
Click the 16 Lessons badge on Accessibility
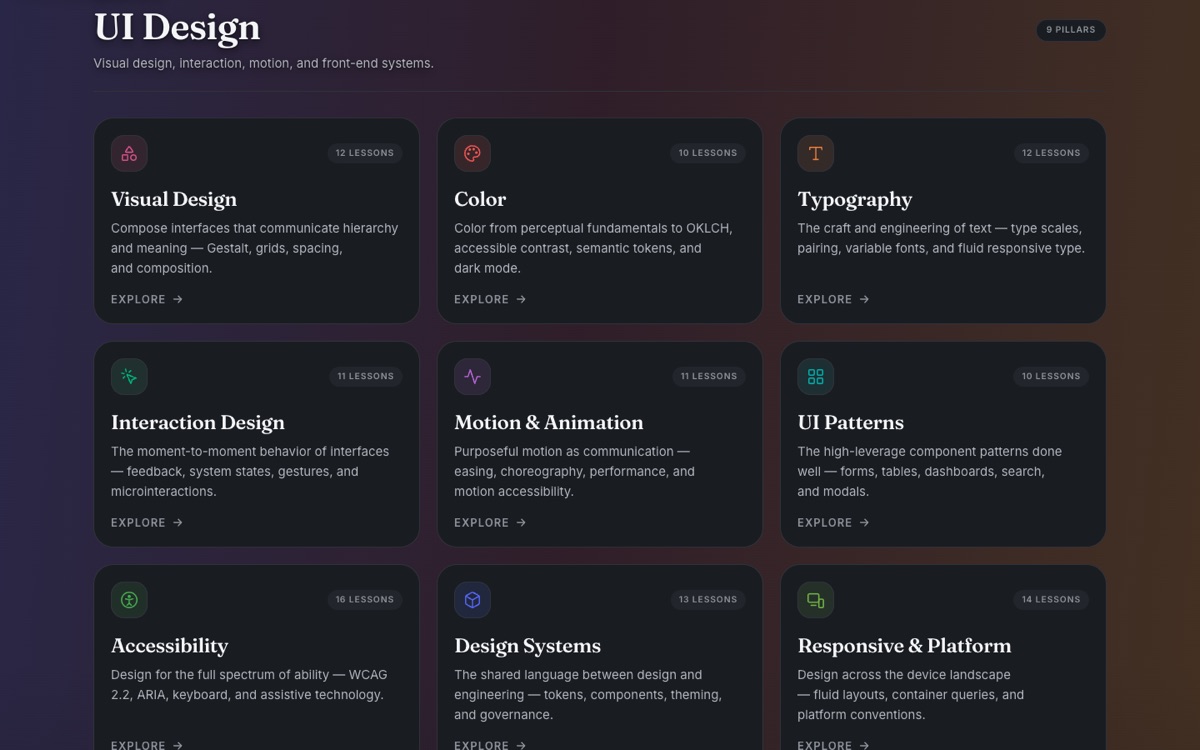coord(365,600)
